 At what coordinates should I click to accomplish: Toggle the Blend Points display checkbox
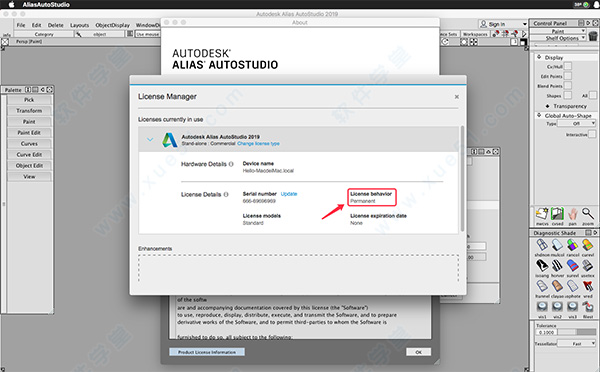click(x=568, y=86)
